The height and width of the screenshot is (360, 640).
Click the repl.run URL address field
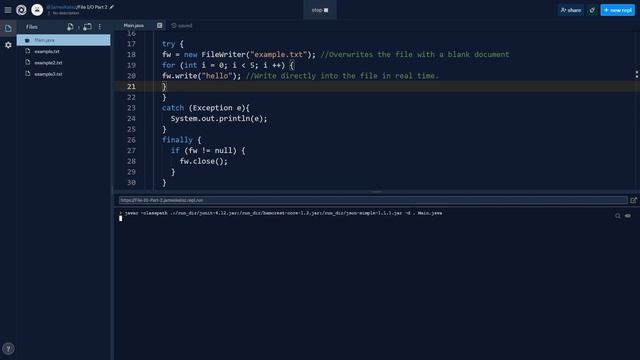pyautogui.click(x=373, y=200)
